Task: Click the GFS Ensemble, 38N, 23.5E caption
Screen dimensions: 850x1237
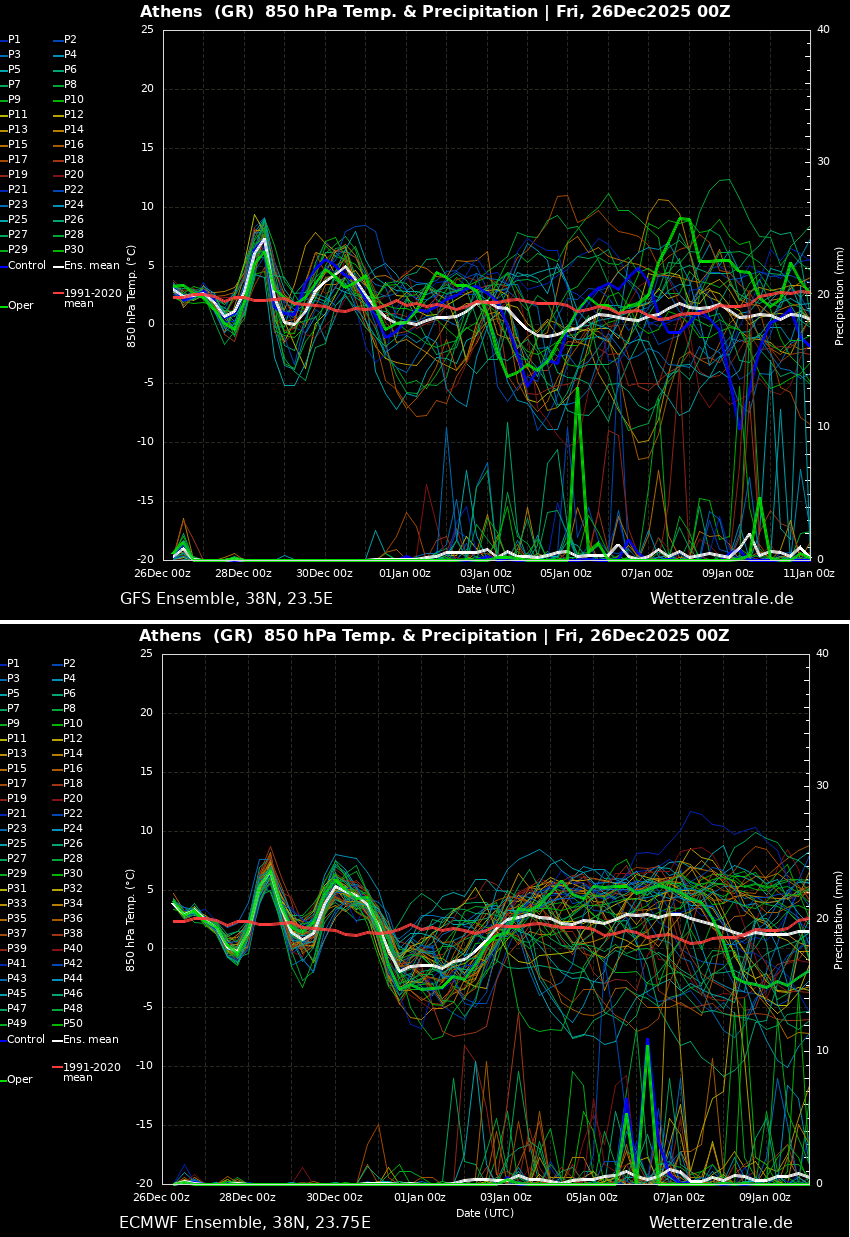Action: tap(226, 599)
